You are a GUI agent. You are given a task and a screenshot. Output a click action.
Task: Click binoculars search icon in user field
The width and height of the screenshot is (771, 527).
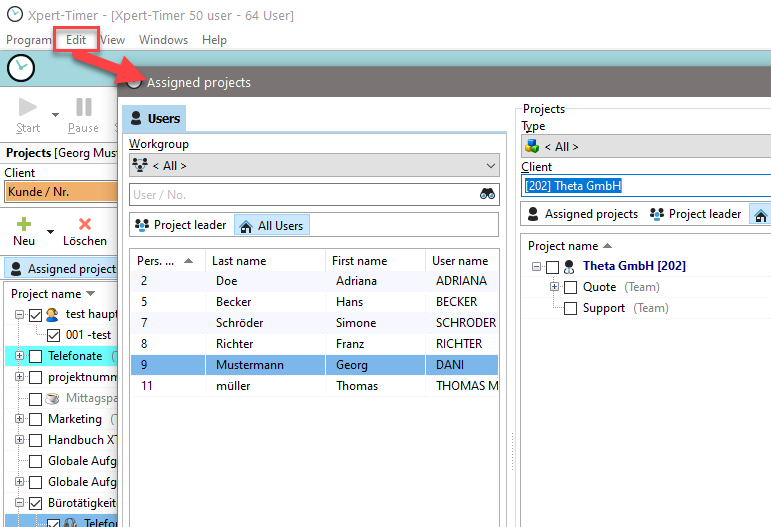click(487, 195)
